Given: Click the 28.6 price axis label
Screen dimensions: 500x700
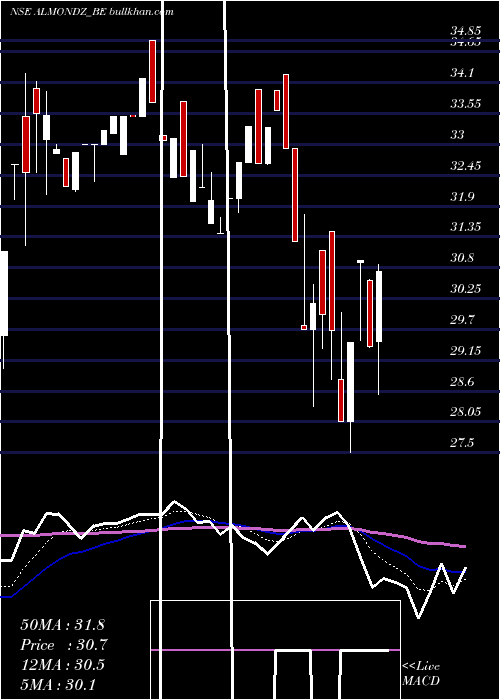Looking at the screenshot, I should tap(461, 382).
